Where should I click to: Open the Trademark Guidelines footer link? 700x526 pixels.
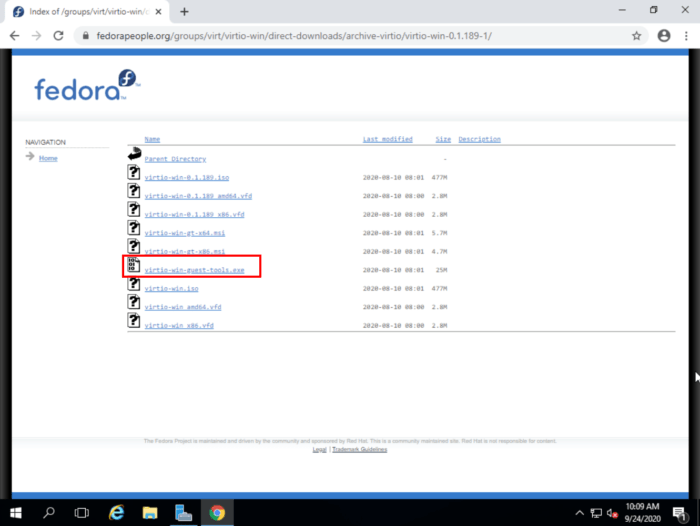[x=360, y=450]
